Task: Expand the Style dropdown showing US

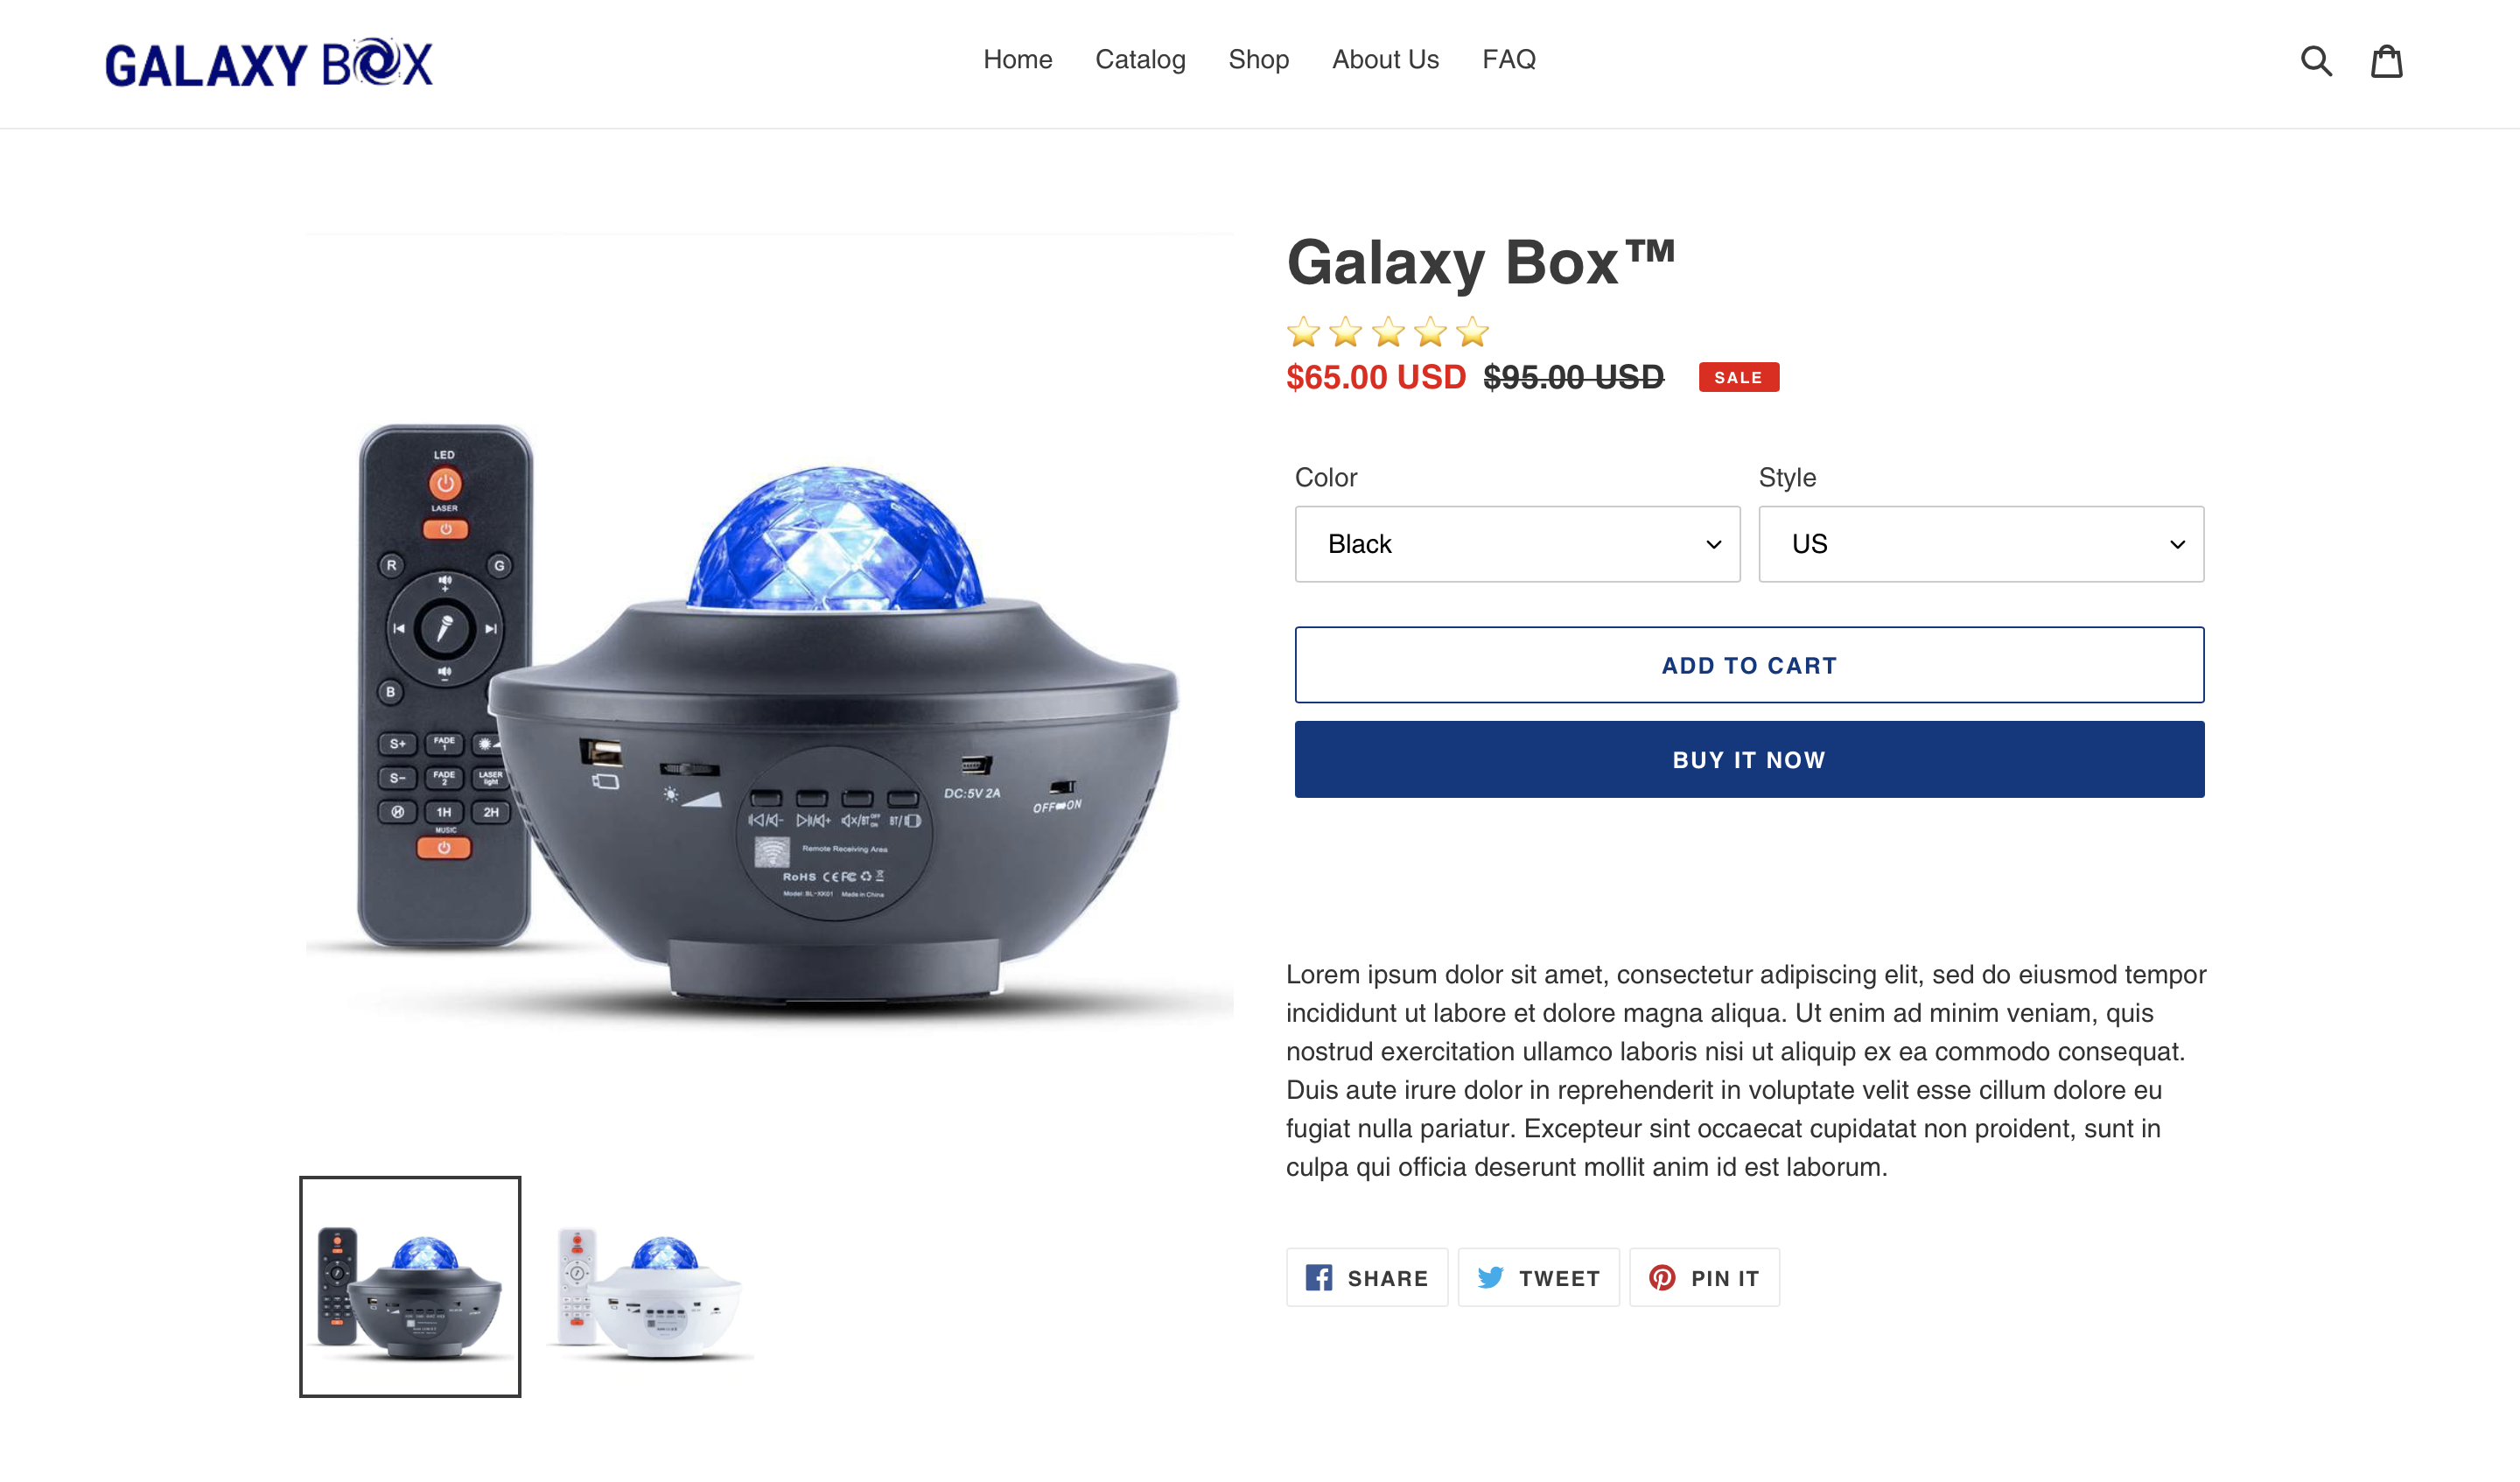Action: click(x=1981, y=544)
